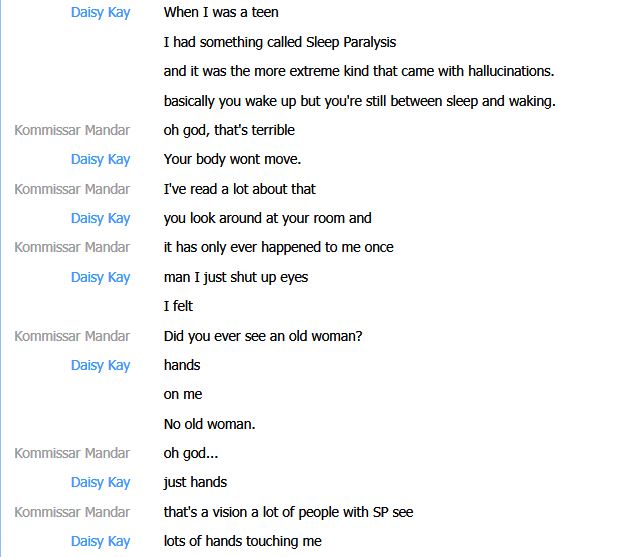Screen dimensions: 639x557
Task: Select the message "I had something called Sleep Paralysis"
Action: point(280,42)
